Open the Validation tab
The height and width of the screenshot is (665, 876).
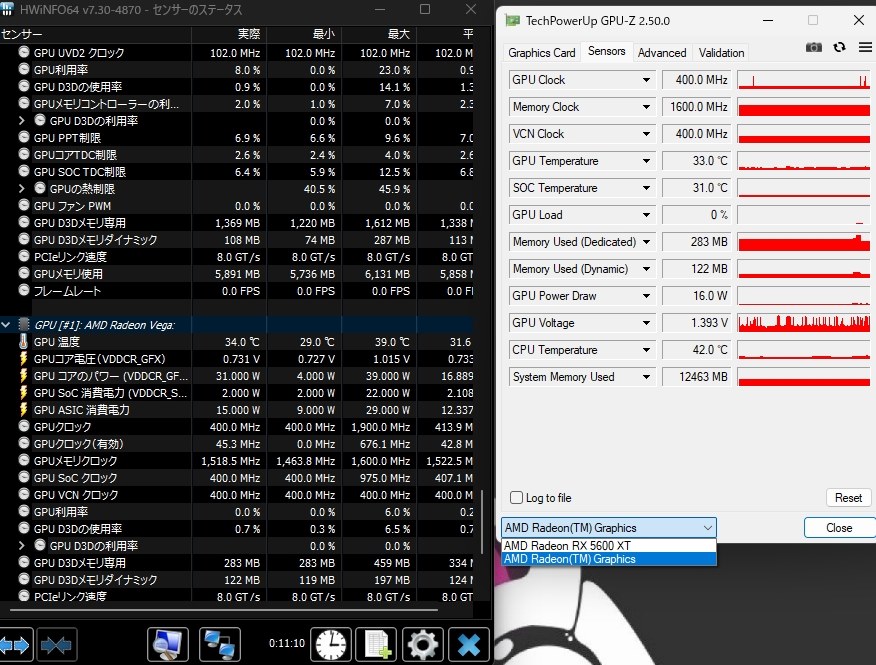tap(721, 53)
